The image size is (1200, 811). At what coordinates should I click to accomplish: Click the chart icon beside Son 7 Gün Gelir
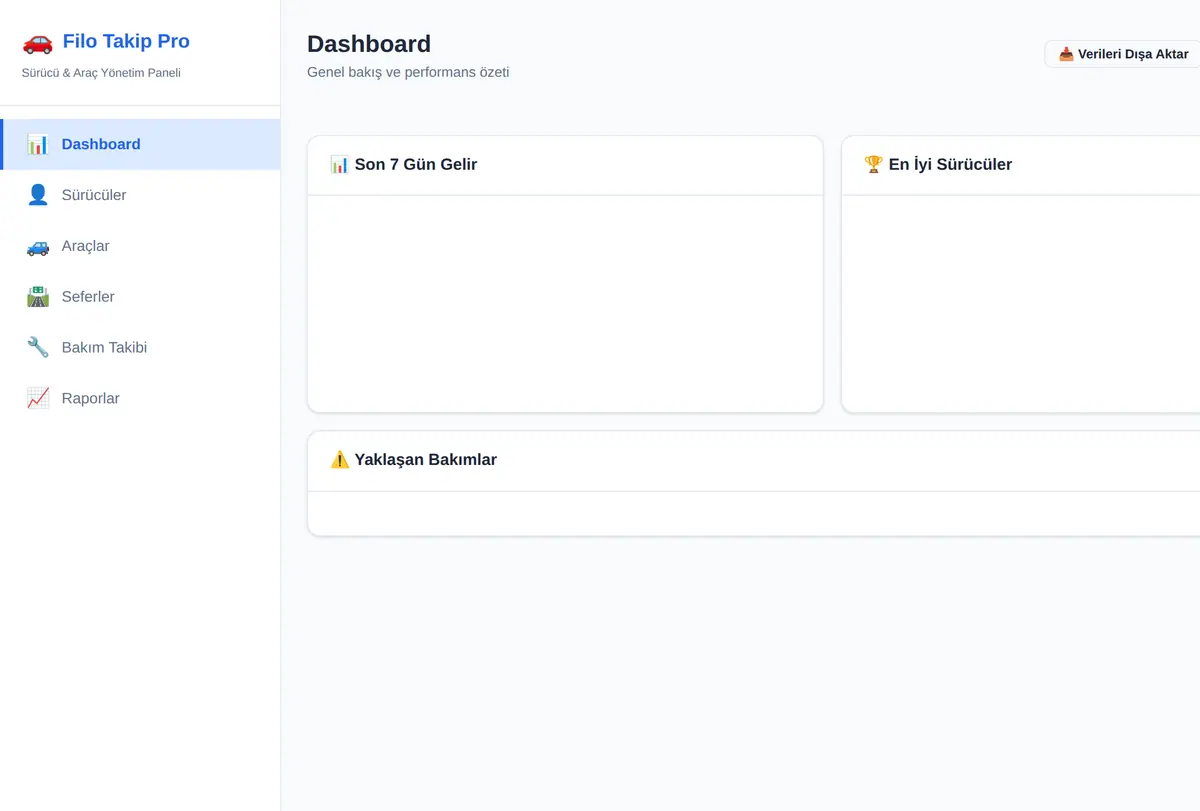point(340,164)
